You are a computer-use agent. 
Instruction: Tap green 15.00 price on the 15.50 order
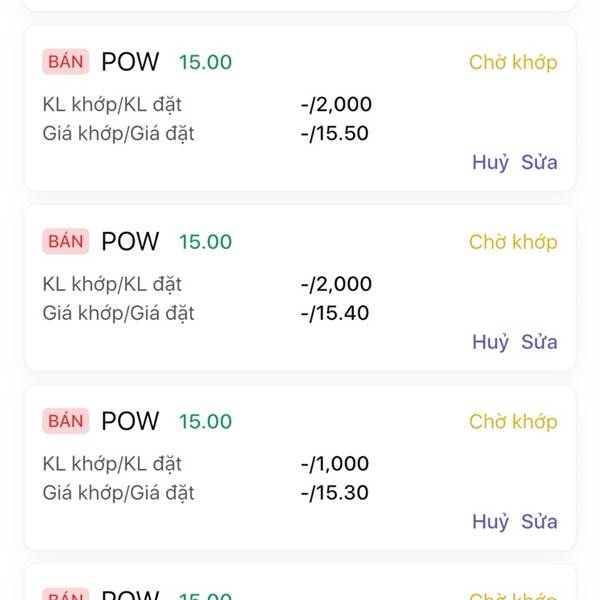(x=205, y=62)
